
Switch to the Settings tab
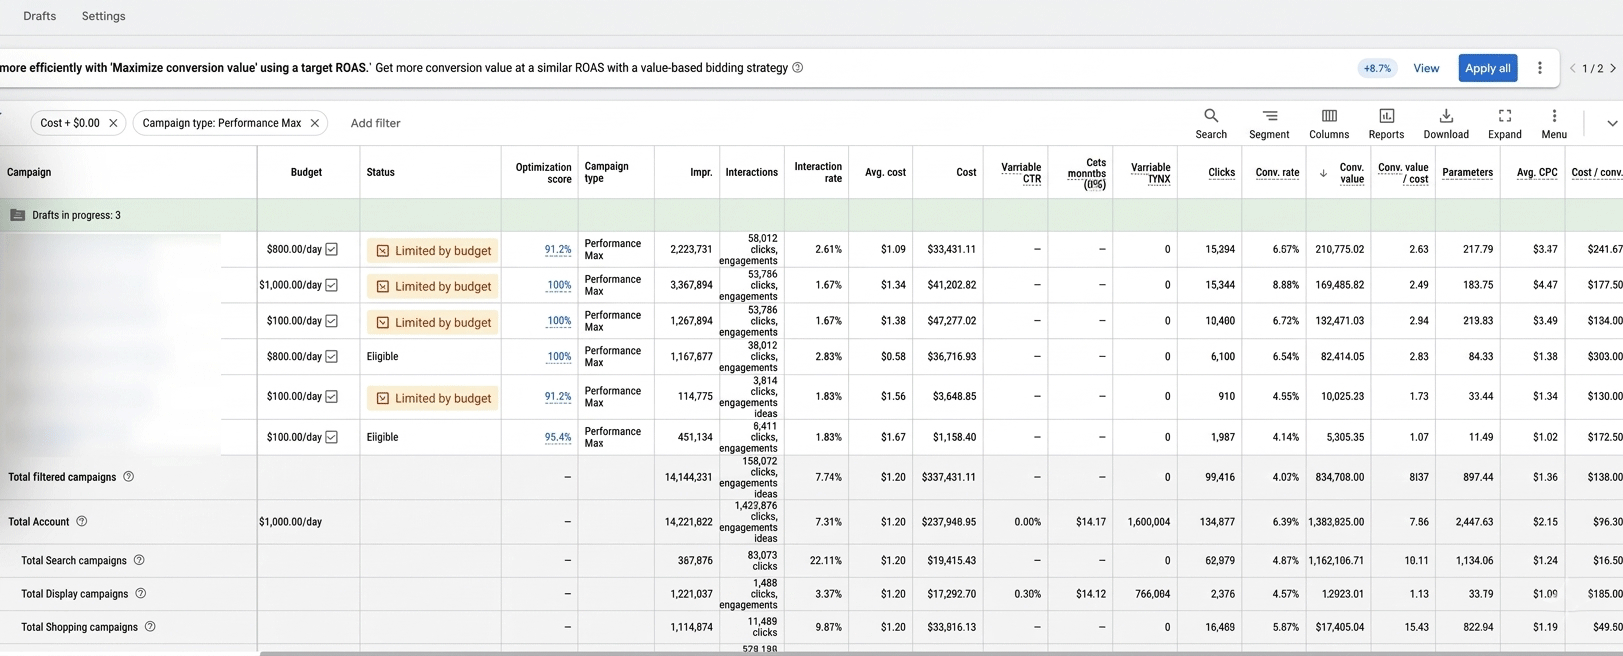[104, 16]
